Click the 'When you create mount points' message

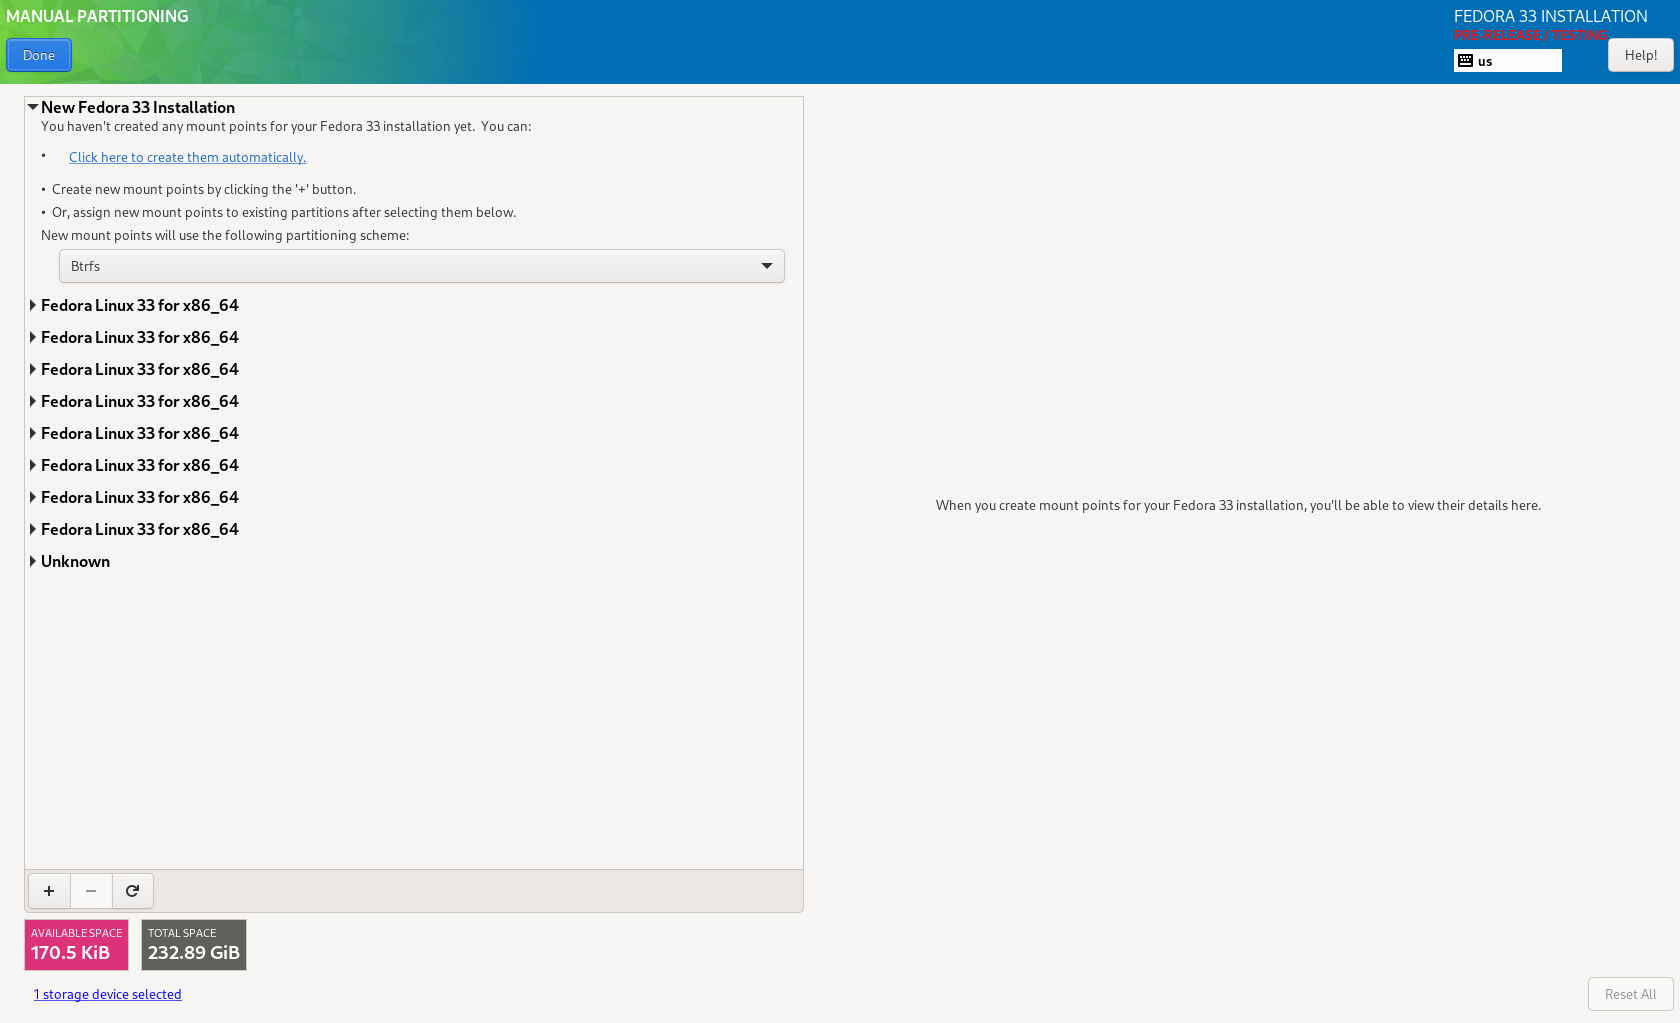(1238, 505)
